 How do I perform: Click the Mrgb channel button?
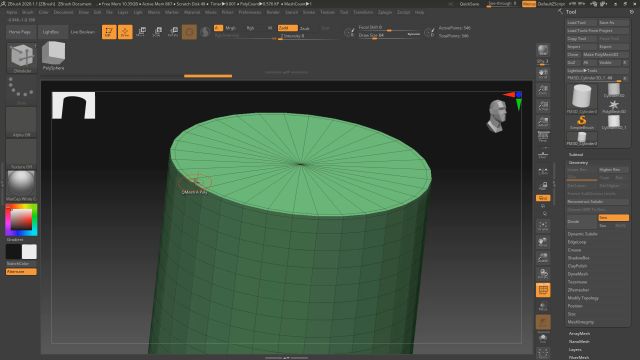point(231,28)
